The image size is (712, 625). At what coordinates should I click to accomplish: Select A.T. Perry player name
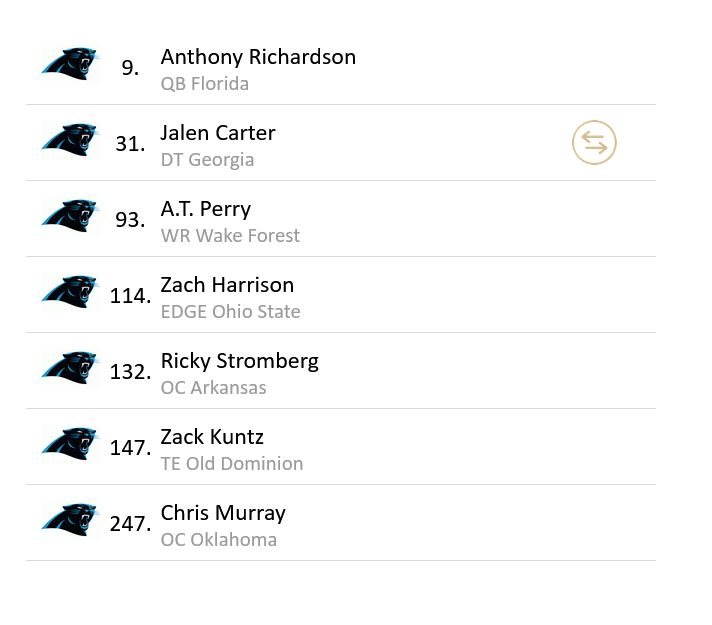pos(205,209)
